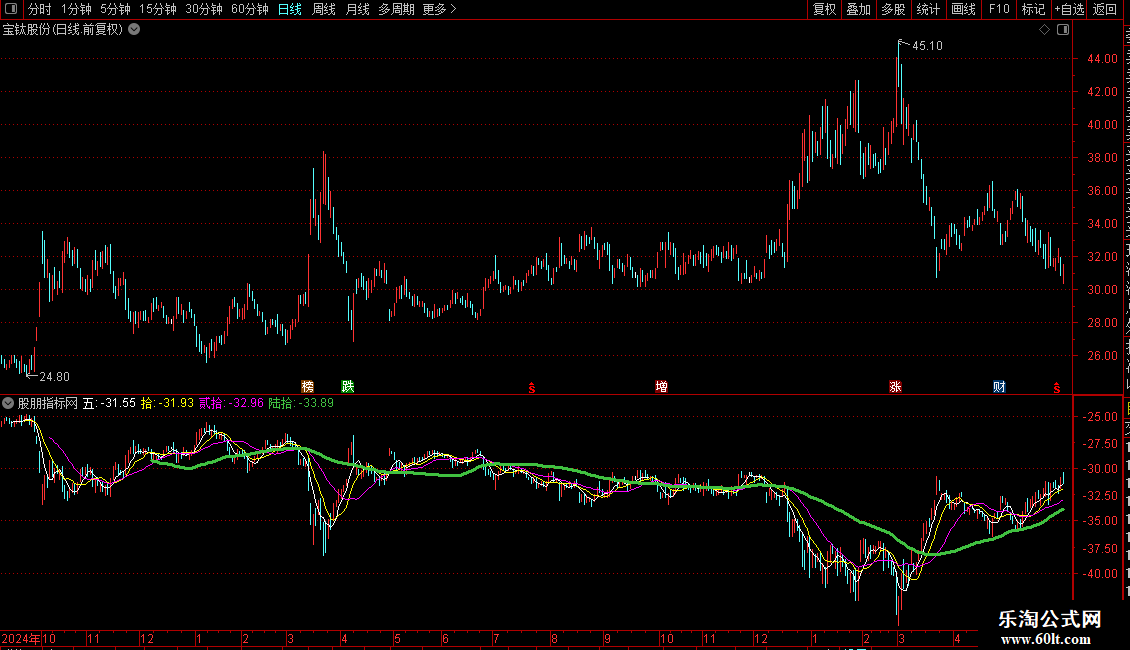Image resolution: width=1130 pixels, height=650 pixels.
Task: Add stock with +自选 button
Action: pos(1069,9)
